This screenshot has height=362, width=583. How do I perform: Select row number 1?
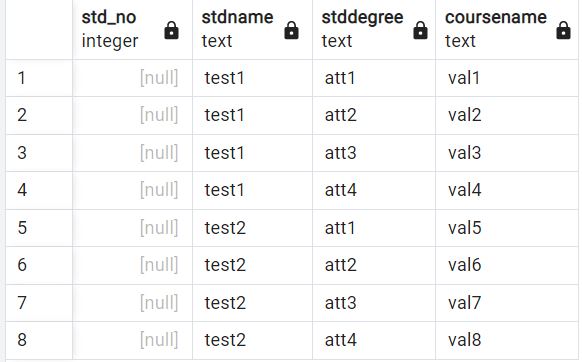point(39,78)
